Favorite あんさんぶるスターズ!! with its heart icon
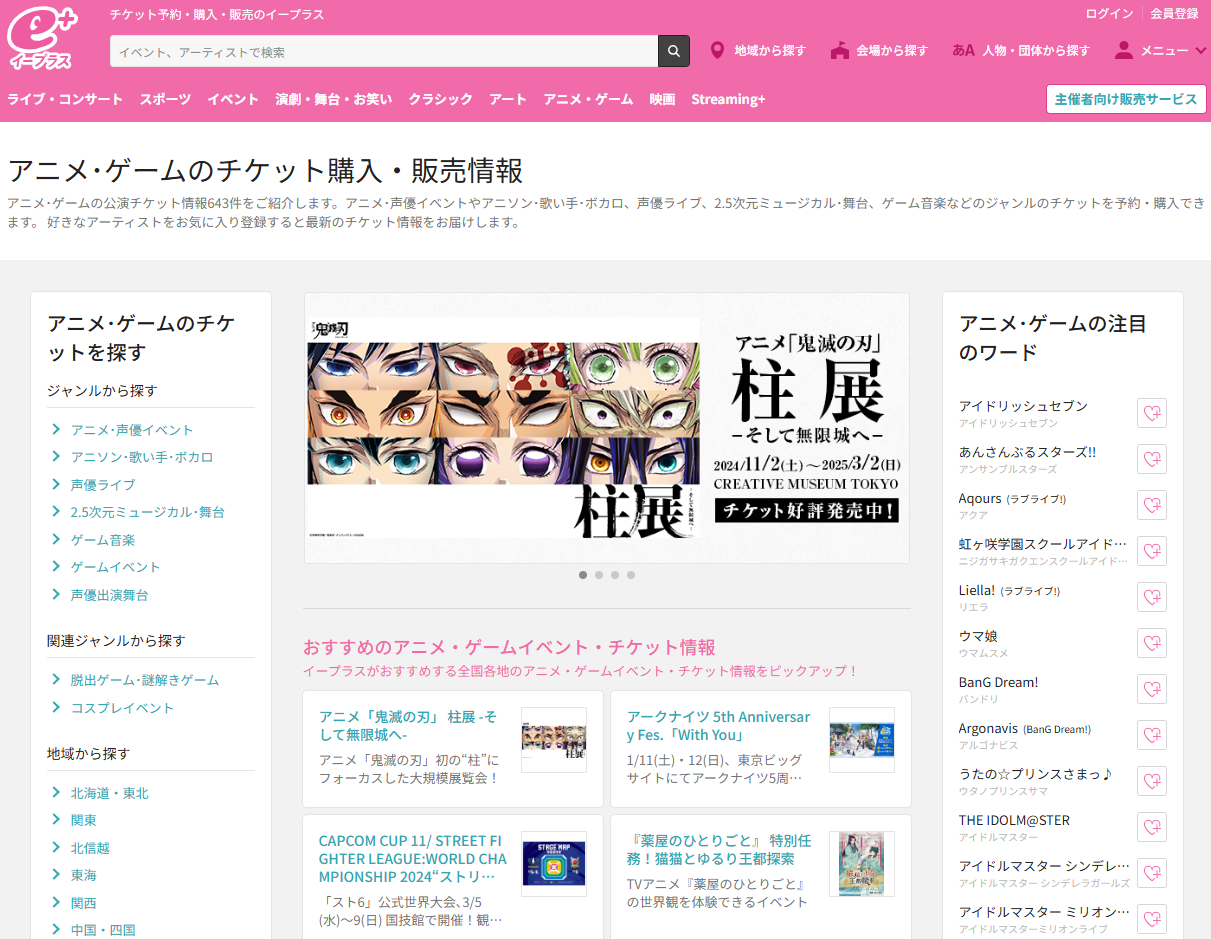The width and height of the screenshot is (1211, 939). tap(1152, 459)
